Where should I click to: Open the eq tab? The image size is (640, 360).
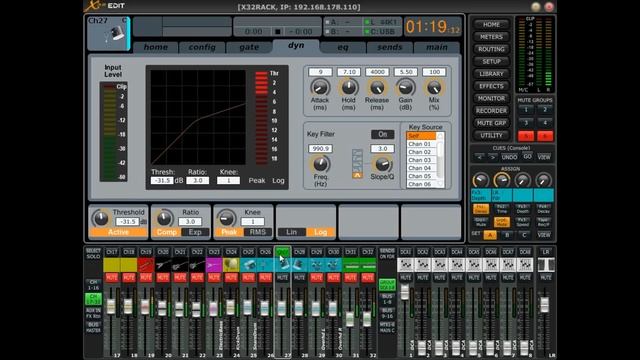pyautogui.click(x=343, y=47)
